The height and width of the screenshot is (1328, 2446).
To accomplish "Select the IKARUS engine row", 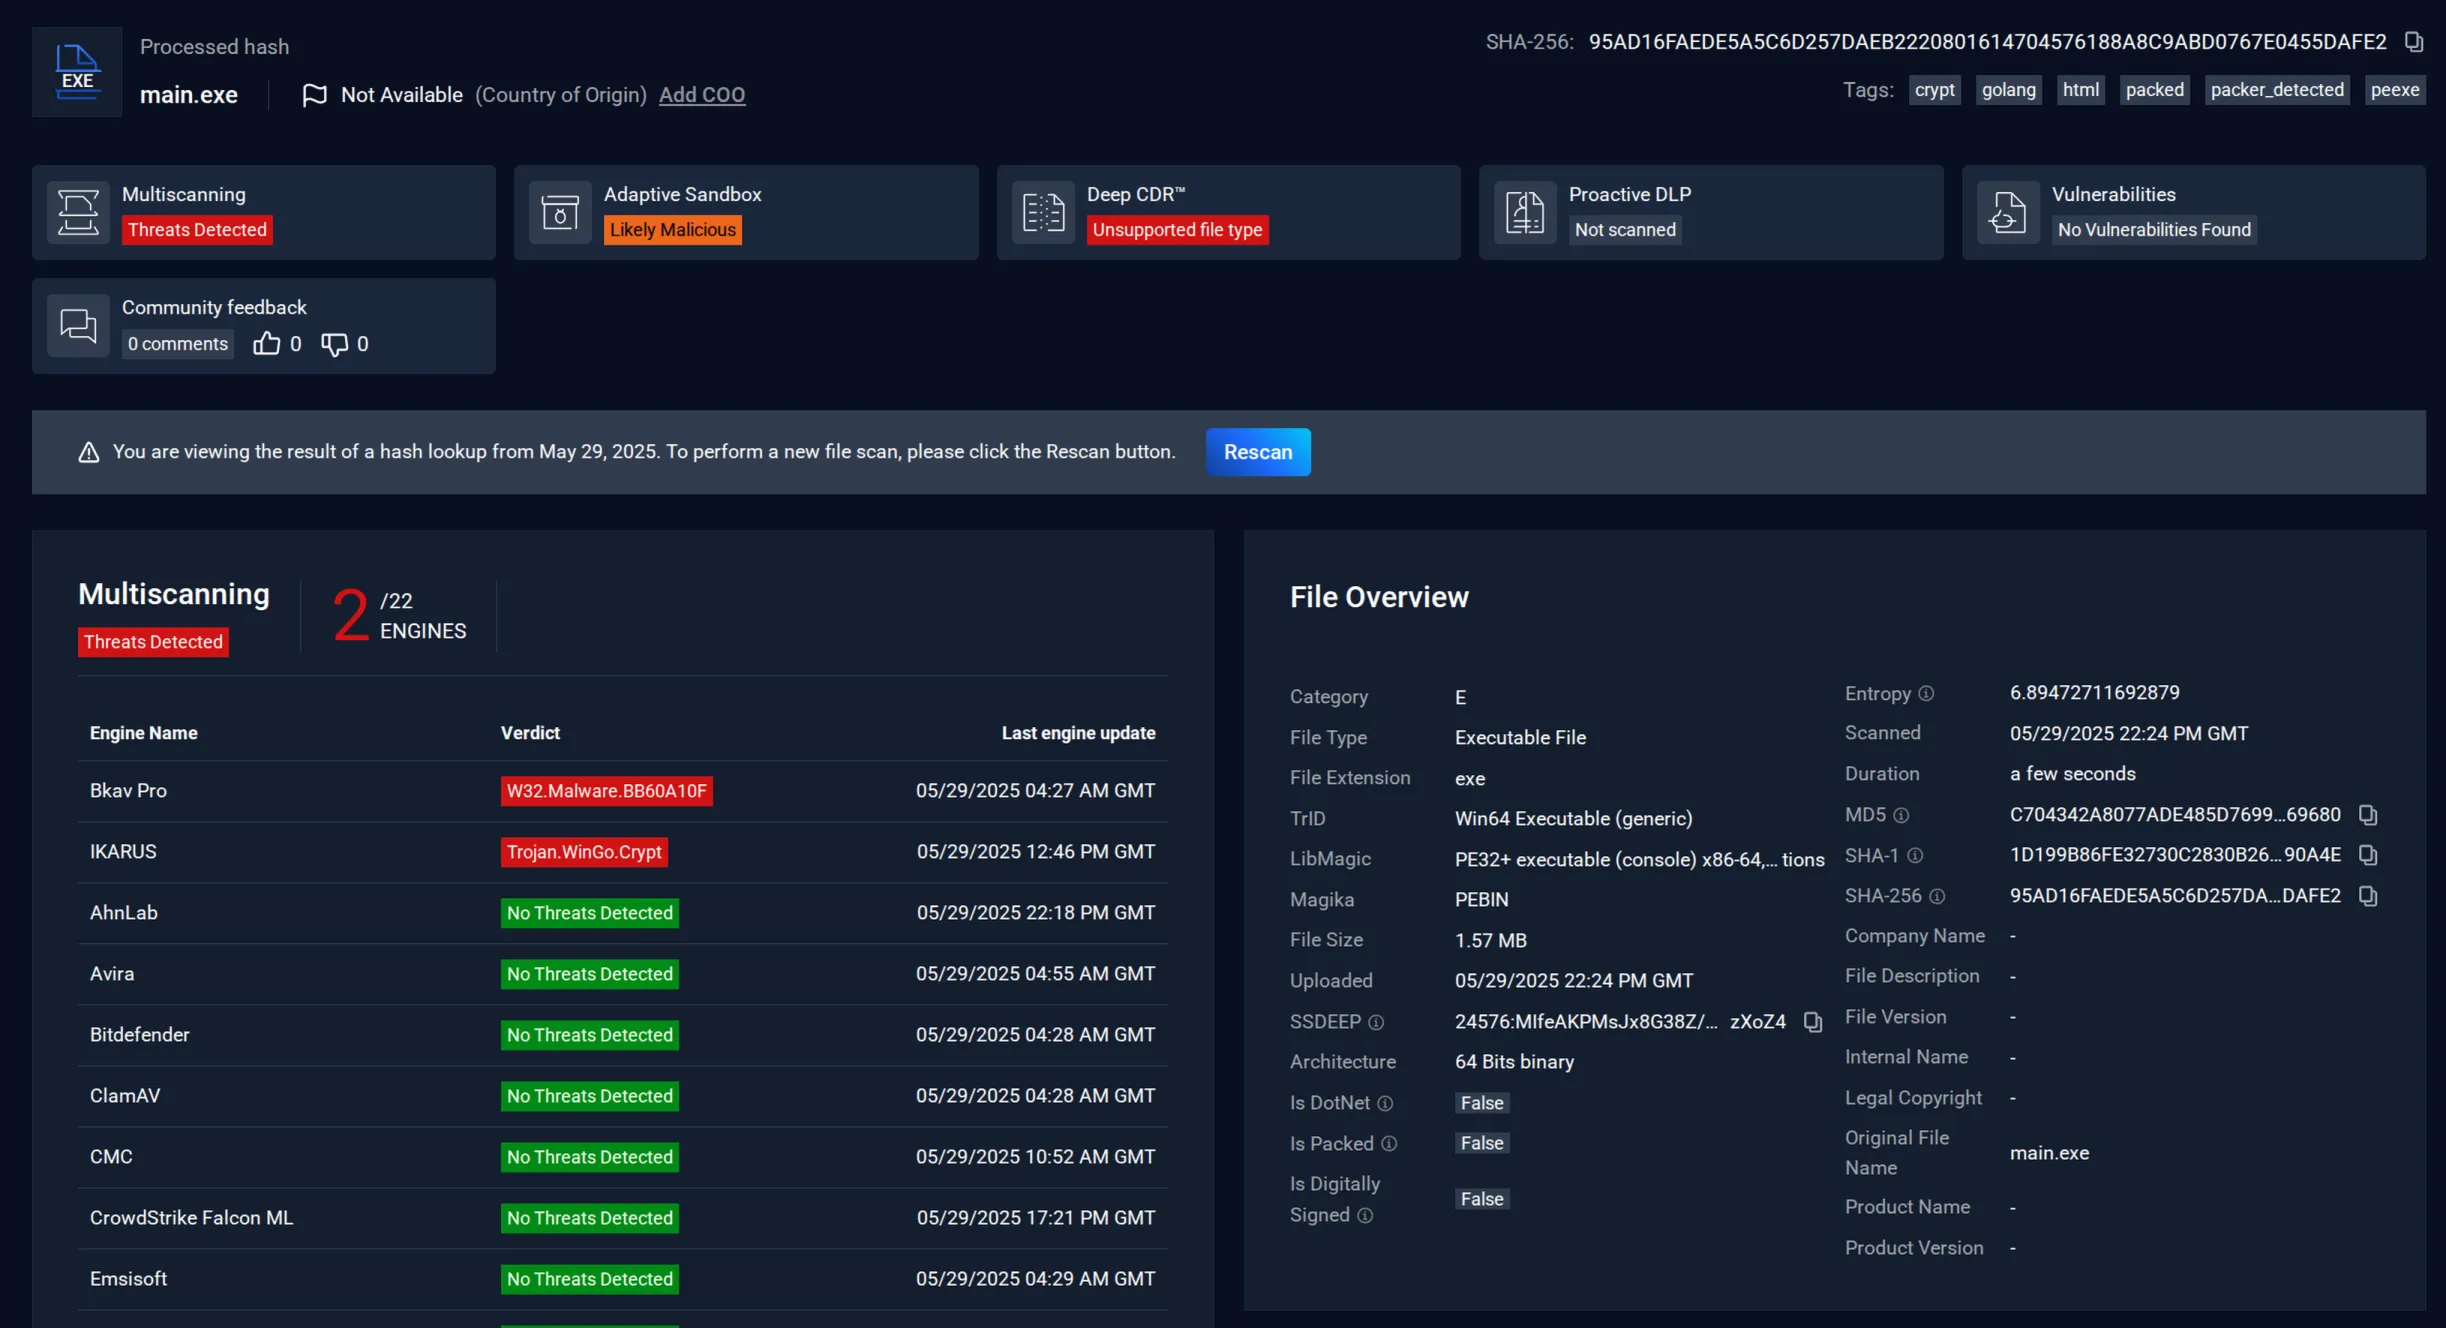I will pyautogui.click(x=623, y=852).
